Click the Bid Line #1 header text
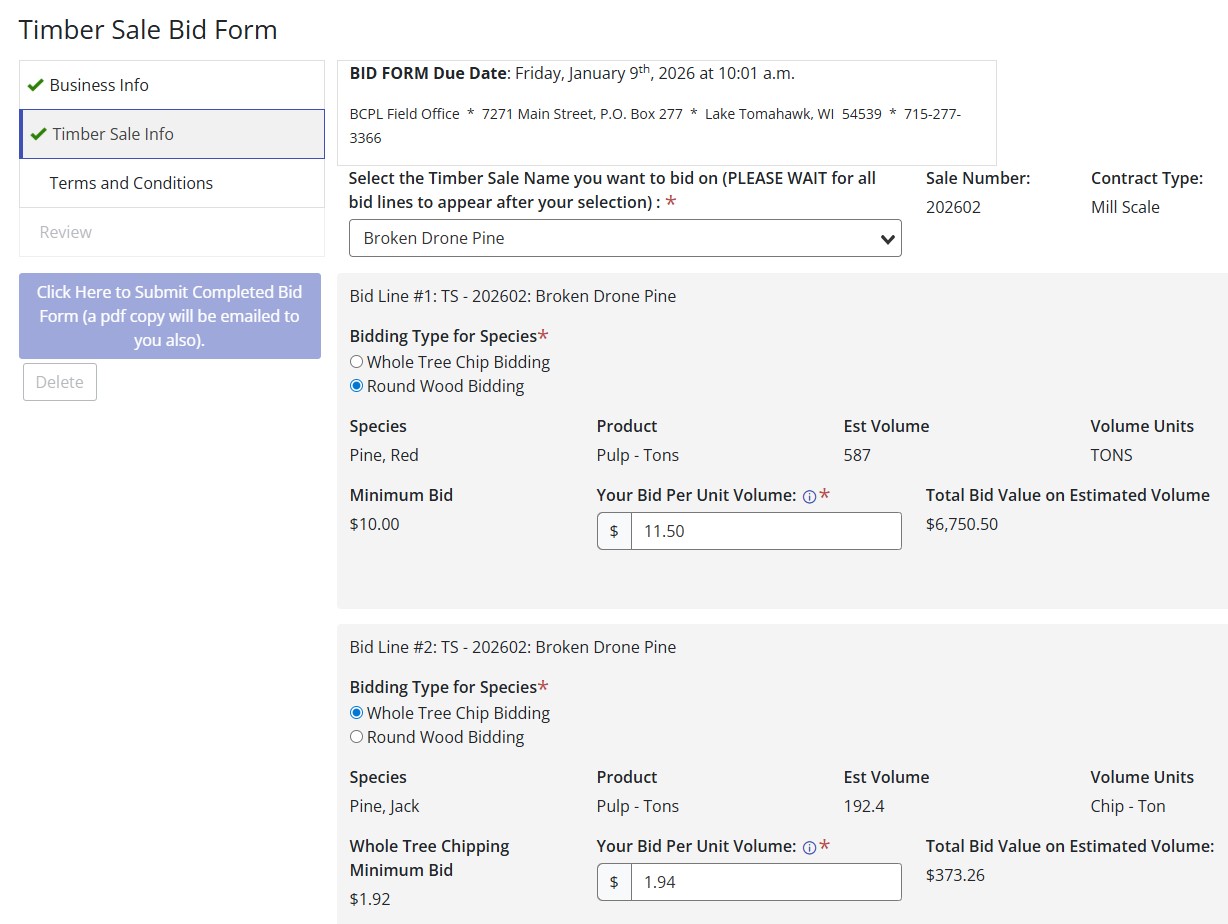Screen dimensions: 1228x924 [x=513, y=296]
